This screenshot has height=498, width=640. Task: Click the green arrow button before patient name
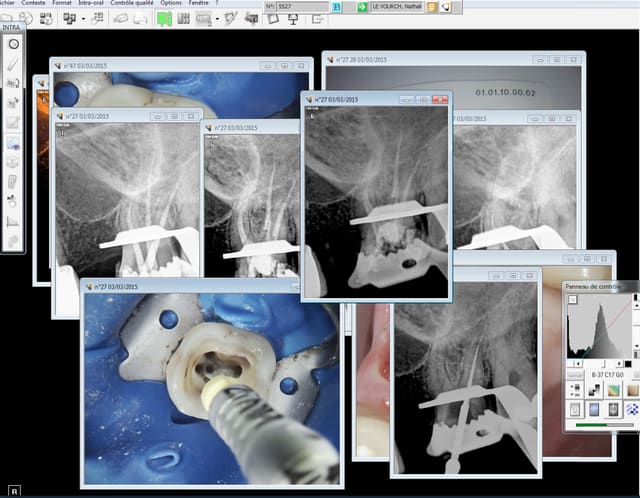click(x=362, y=7)
